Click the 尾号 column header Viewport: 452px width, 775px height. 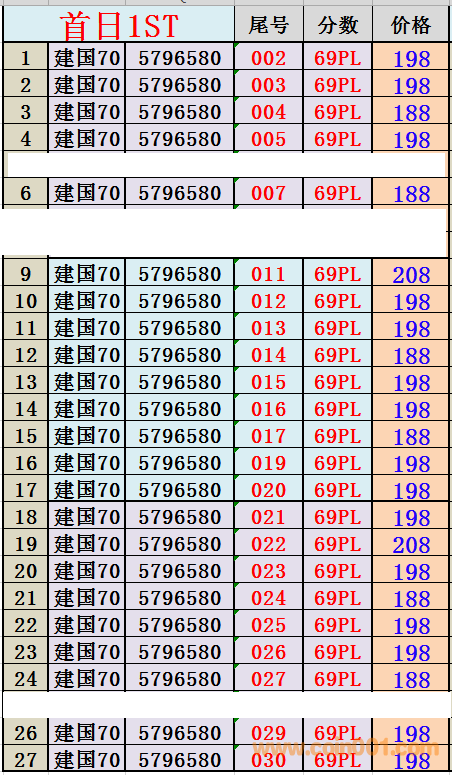(x=269, y=24)
